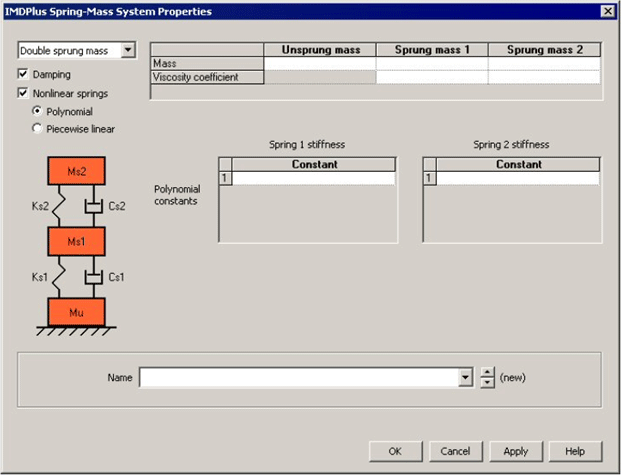The height and width of the screenshot is (475, 621).
Task: Select the Polynomial radio button
Action: (37, 111)
